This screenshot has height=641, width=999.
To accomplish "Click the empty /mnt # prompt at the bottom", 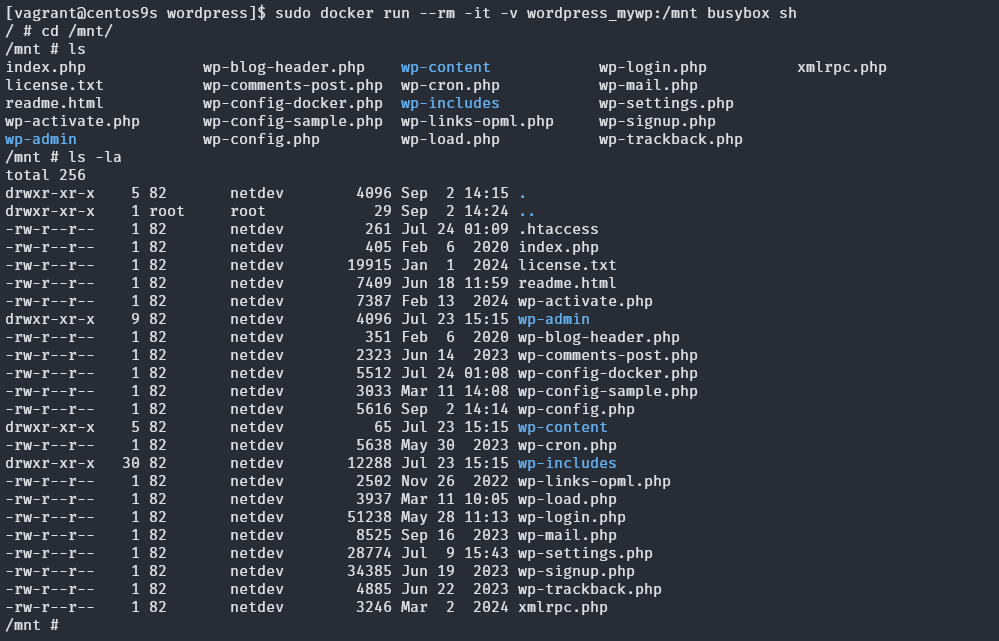I will pyautogui.click(x=32, y=625).
